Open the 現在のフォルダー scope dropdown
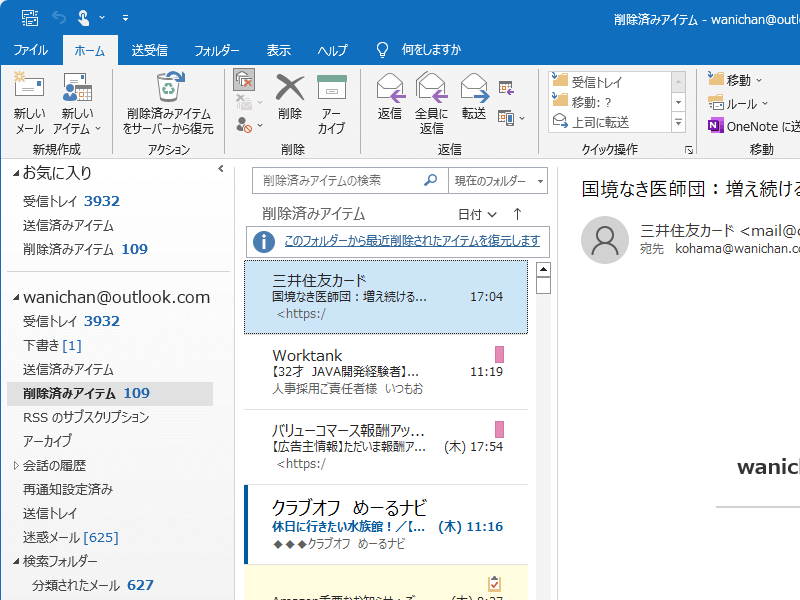800x600 pixels. 497,181
